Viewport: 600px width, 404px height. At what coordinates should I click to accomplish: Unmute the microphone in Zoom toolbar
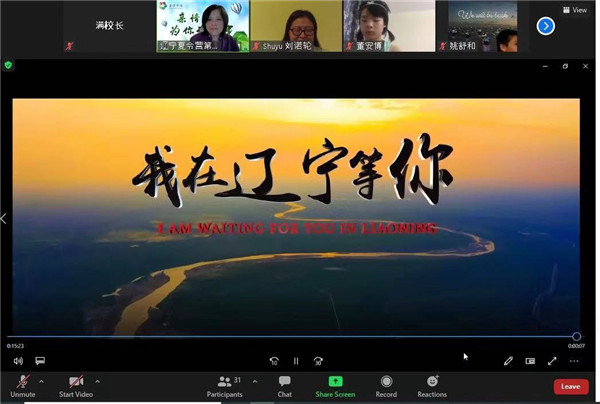(23, 386)
